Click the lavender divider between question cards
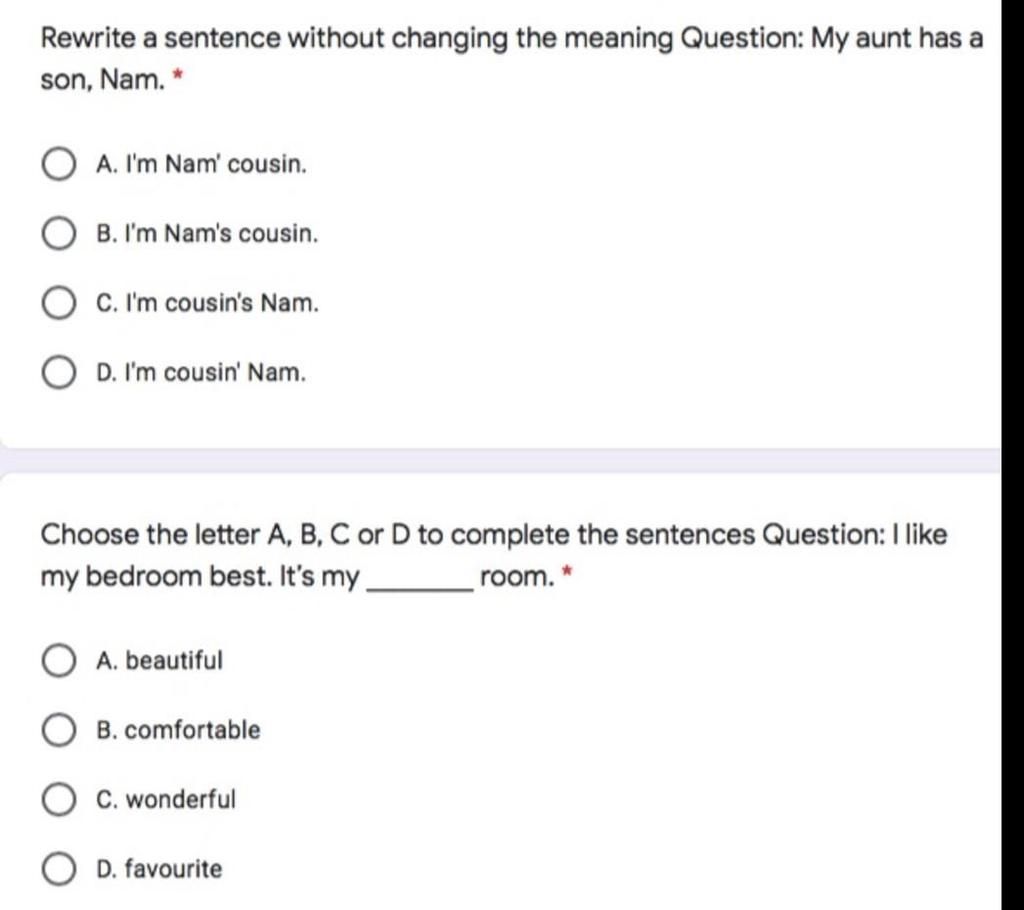Image resolution: width=1024 pixels, height=910 pixels. [x=500, y=461]
